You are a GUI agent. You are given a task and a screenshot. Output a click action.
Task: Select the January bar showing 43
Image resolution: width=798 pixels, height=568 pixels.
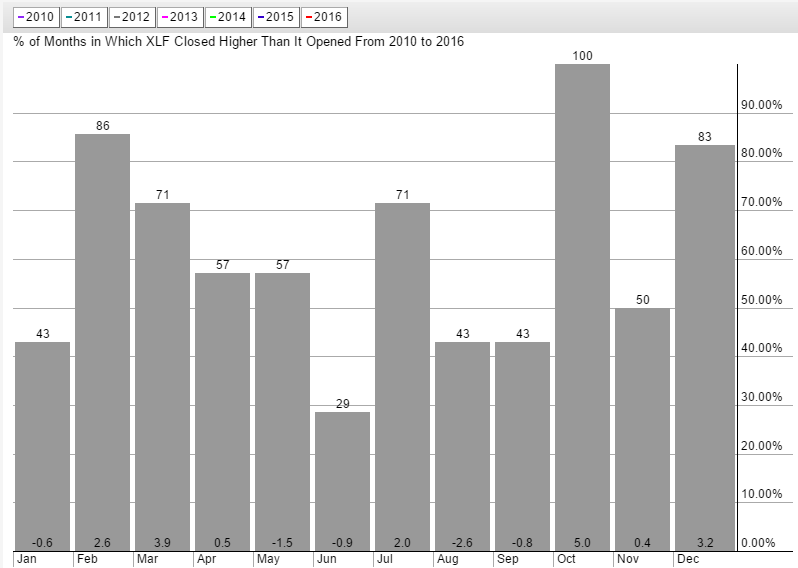click(42, 446)
